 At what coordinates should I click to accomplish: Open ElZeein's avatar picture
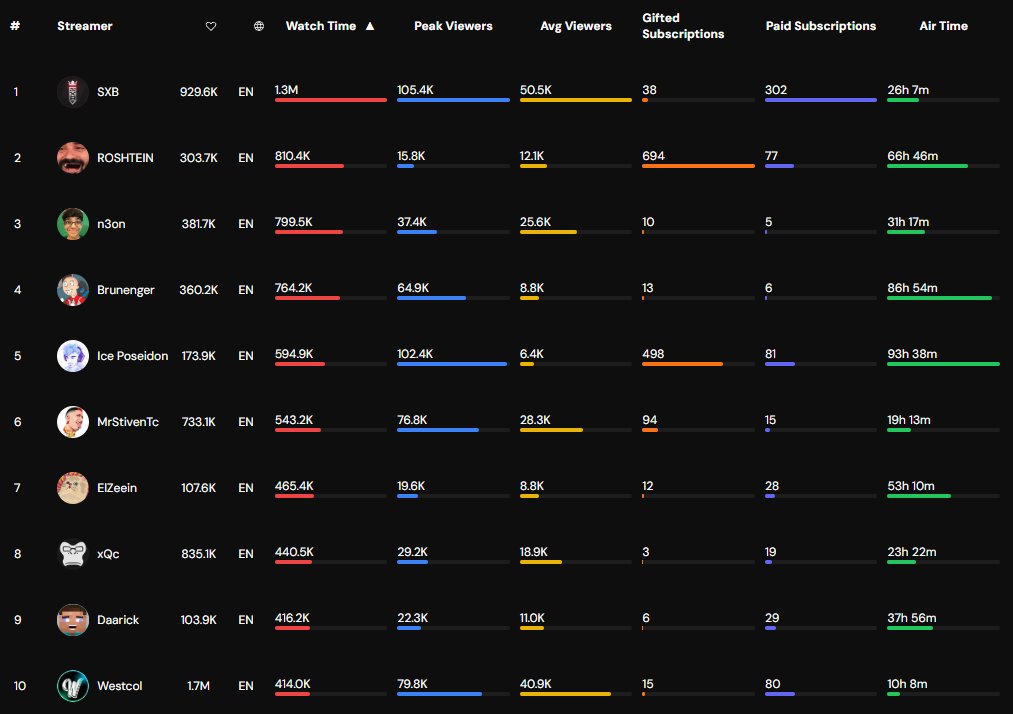click(x=73, y=487)
